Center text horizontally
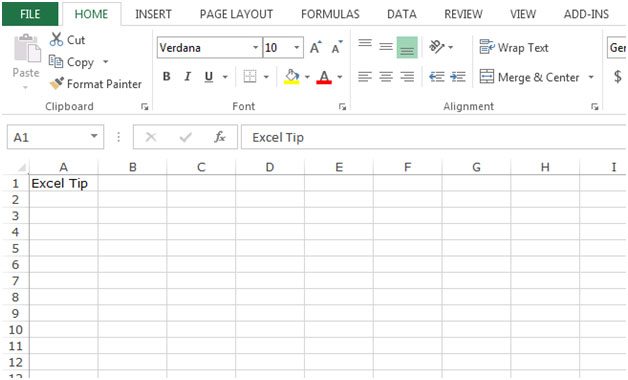The width and height of the screenshot is (628, 380). click(386, 76)
